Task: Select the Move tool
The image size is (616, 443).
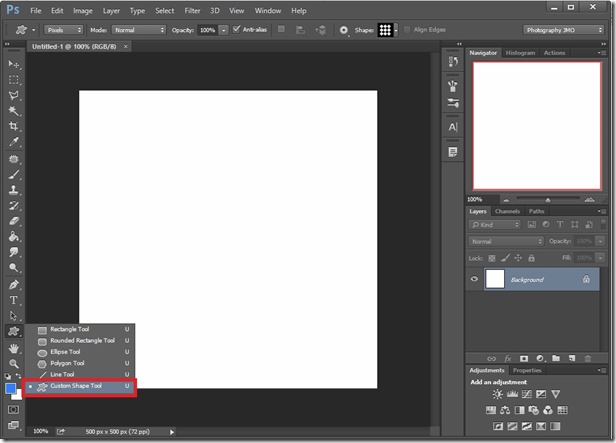Action: [x=14, y=64]
